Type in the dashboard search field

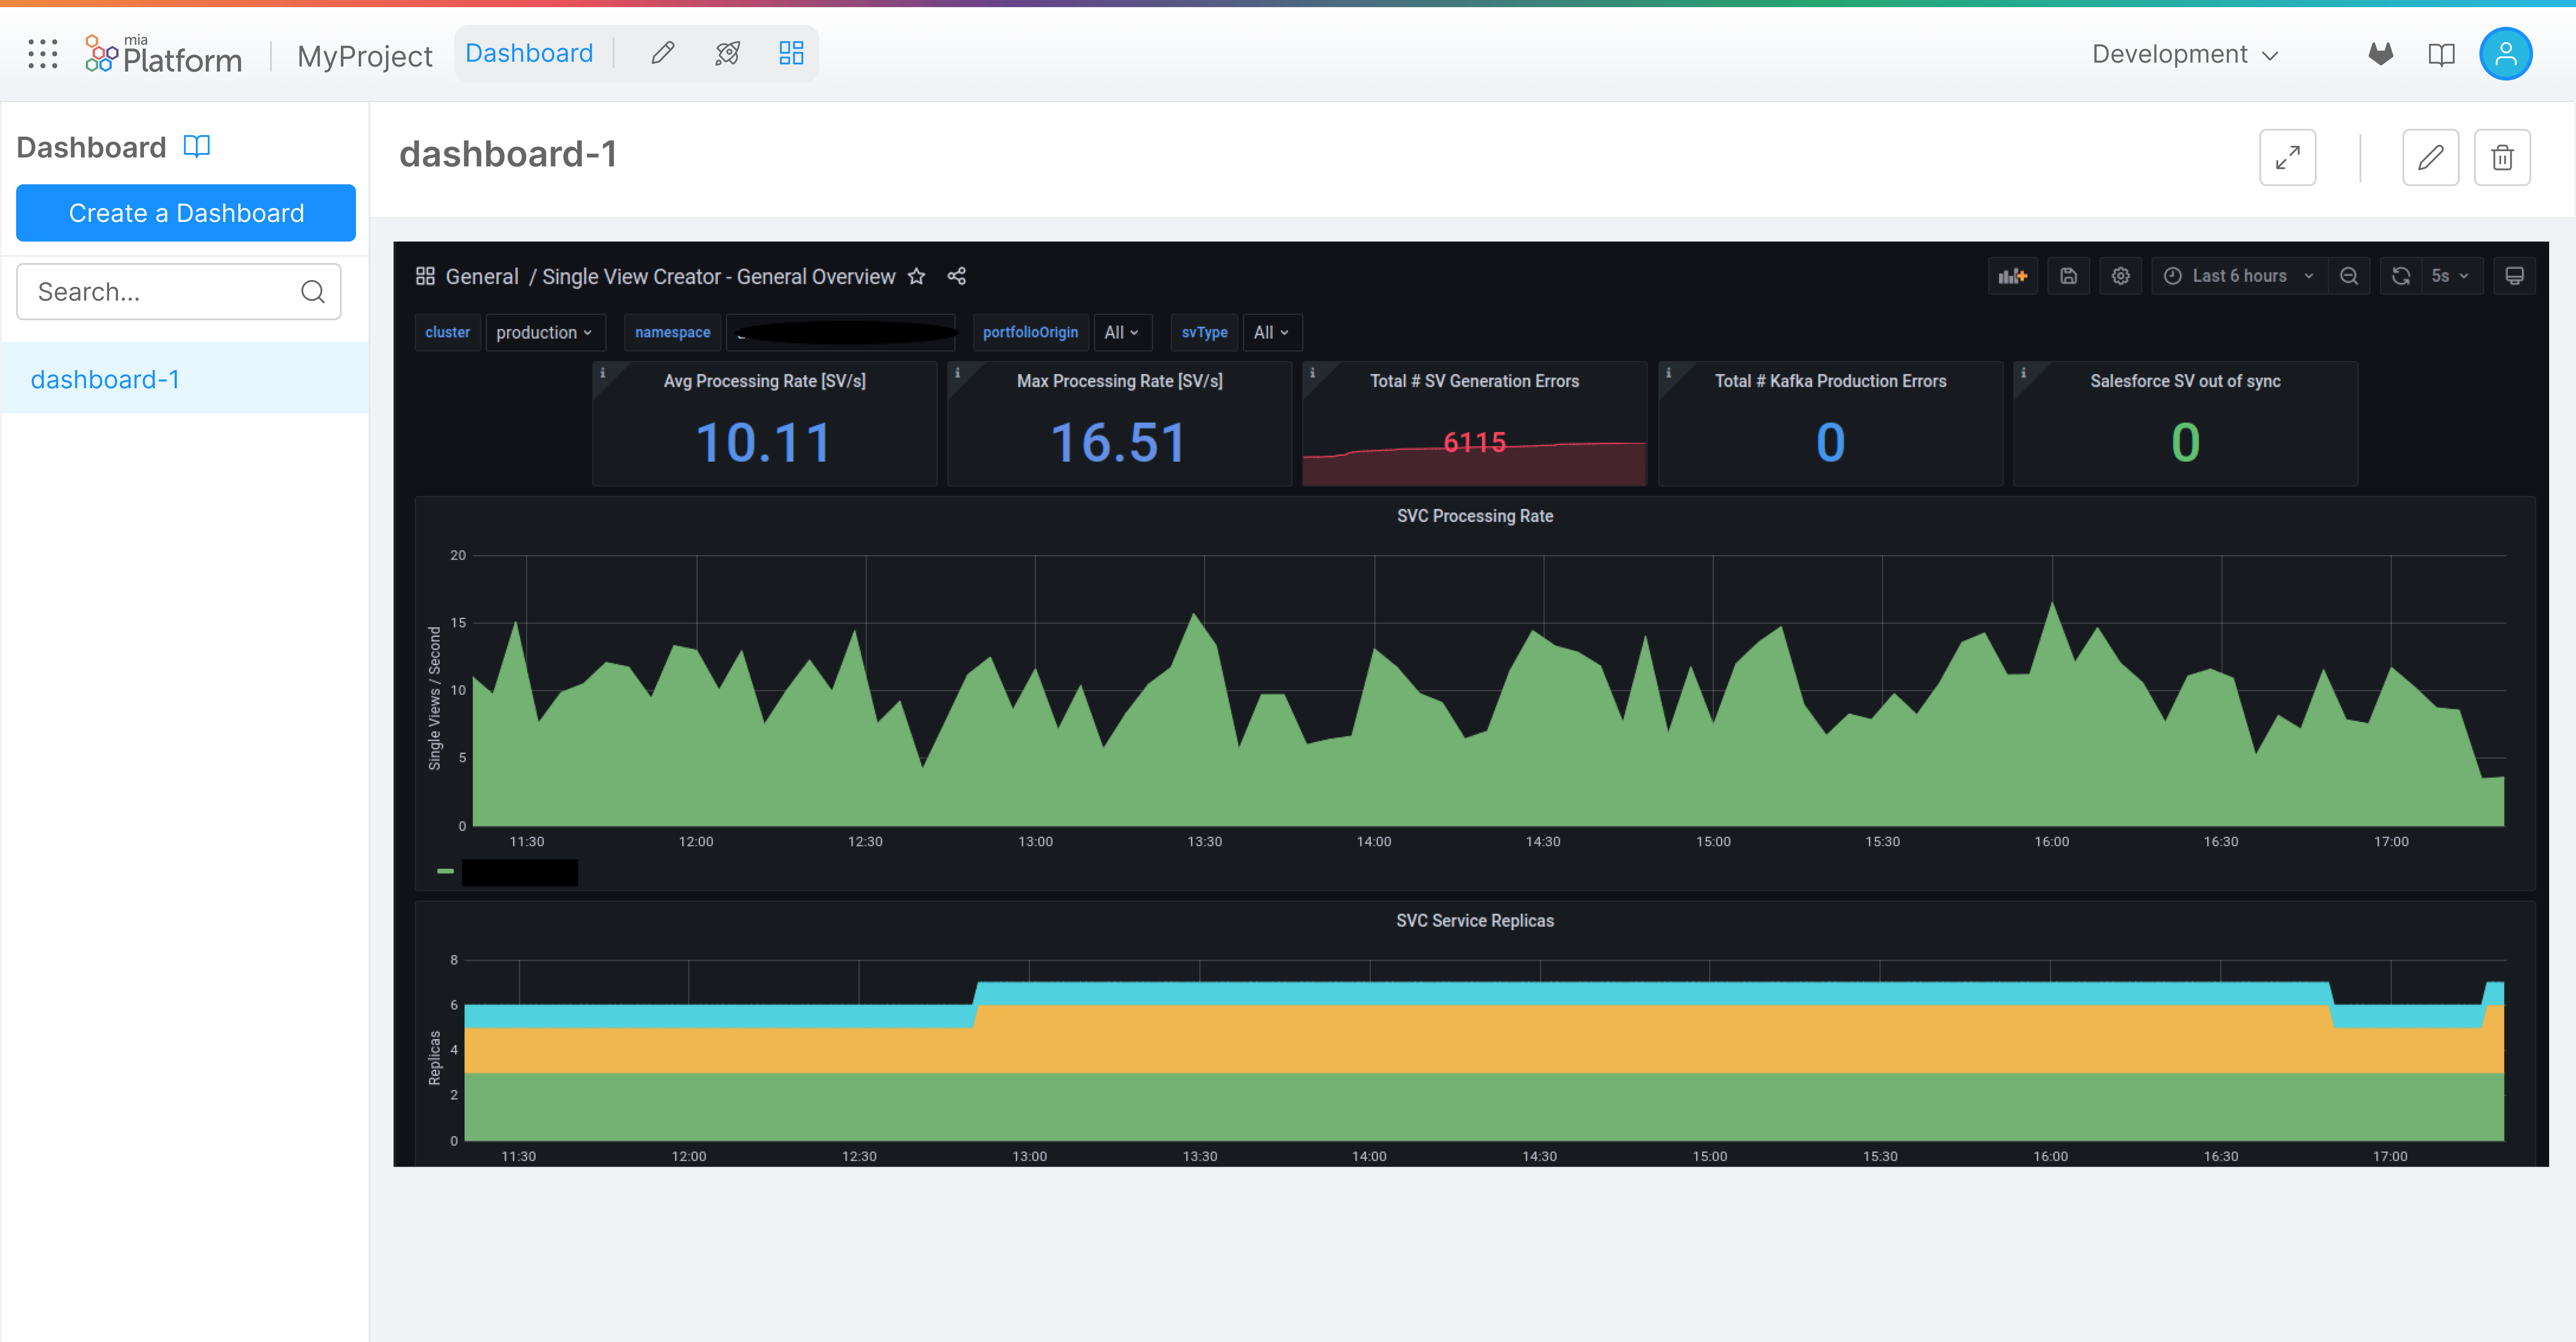pyautogui.click(x=160, y=291)
